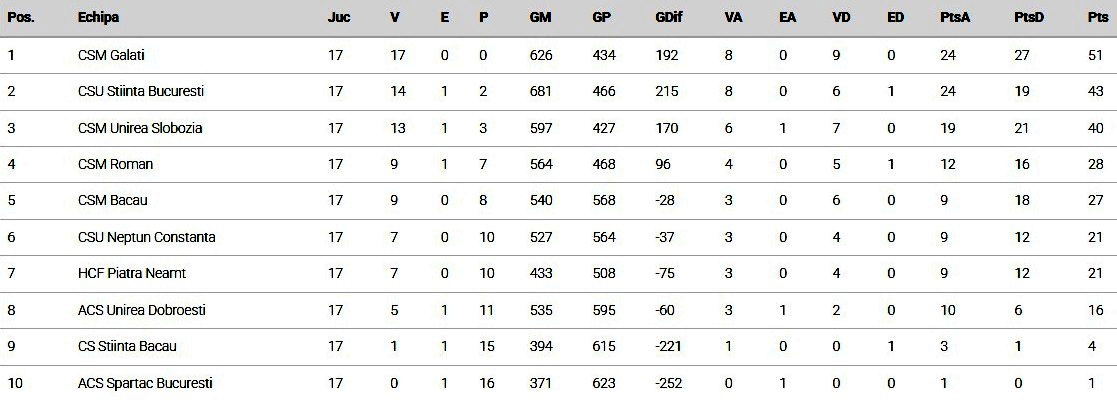Screen dimensions: 1117x405
Task: Select CSU Neptun Constanta row name
Action: (x=146, y=237)
